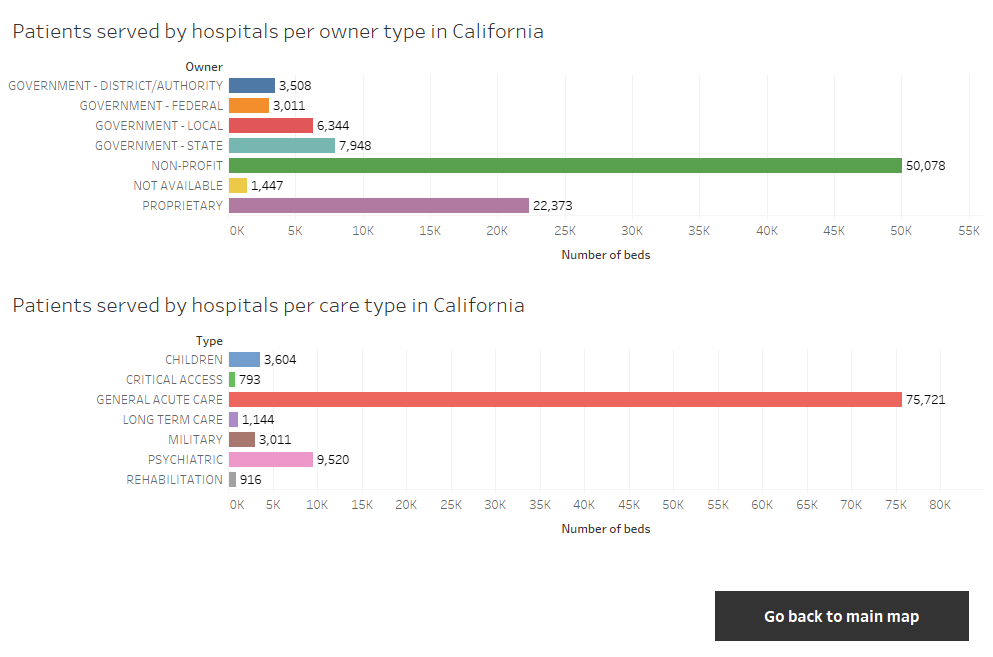The image size is (993, 657).
Task: Click the Owner column header label
Action: [204, 66]
